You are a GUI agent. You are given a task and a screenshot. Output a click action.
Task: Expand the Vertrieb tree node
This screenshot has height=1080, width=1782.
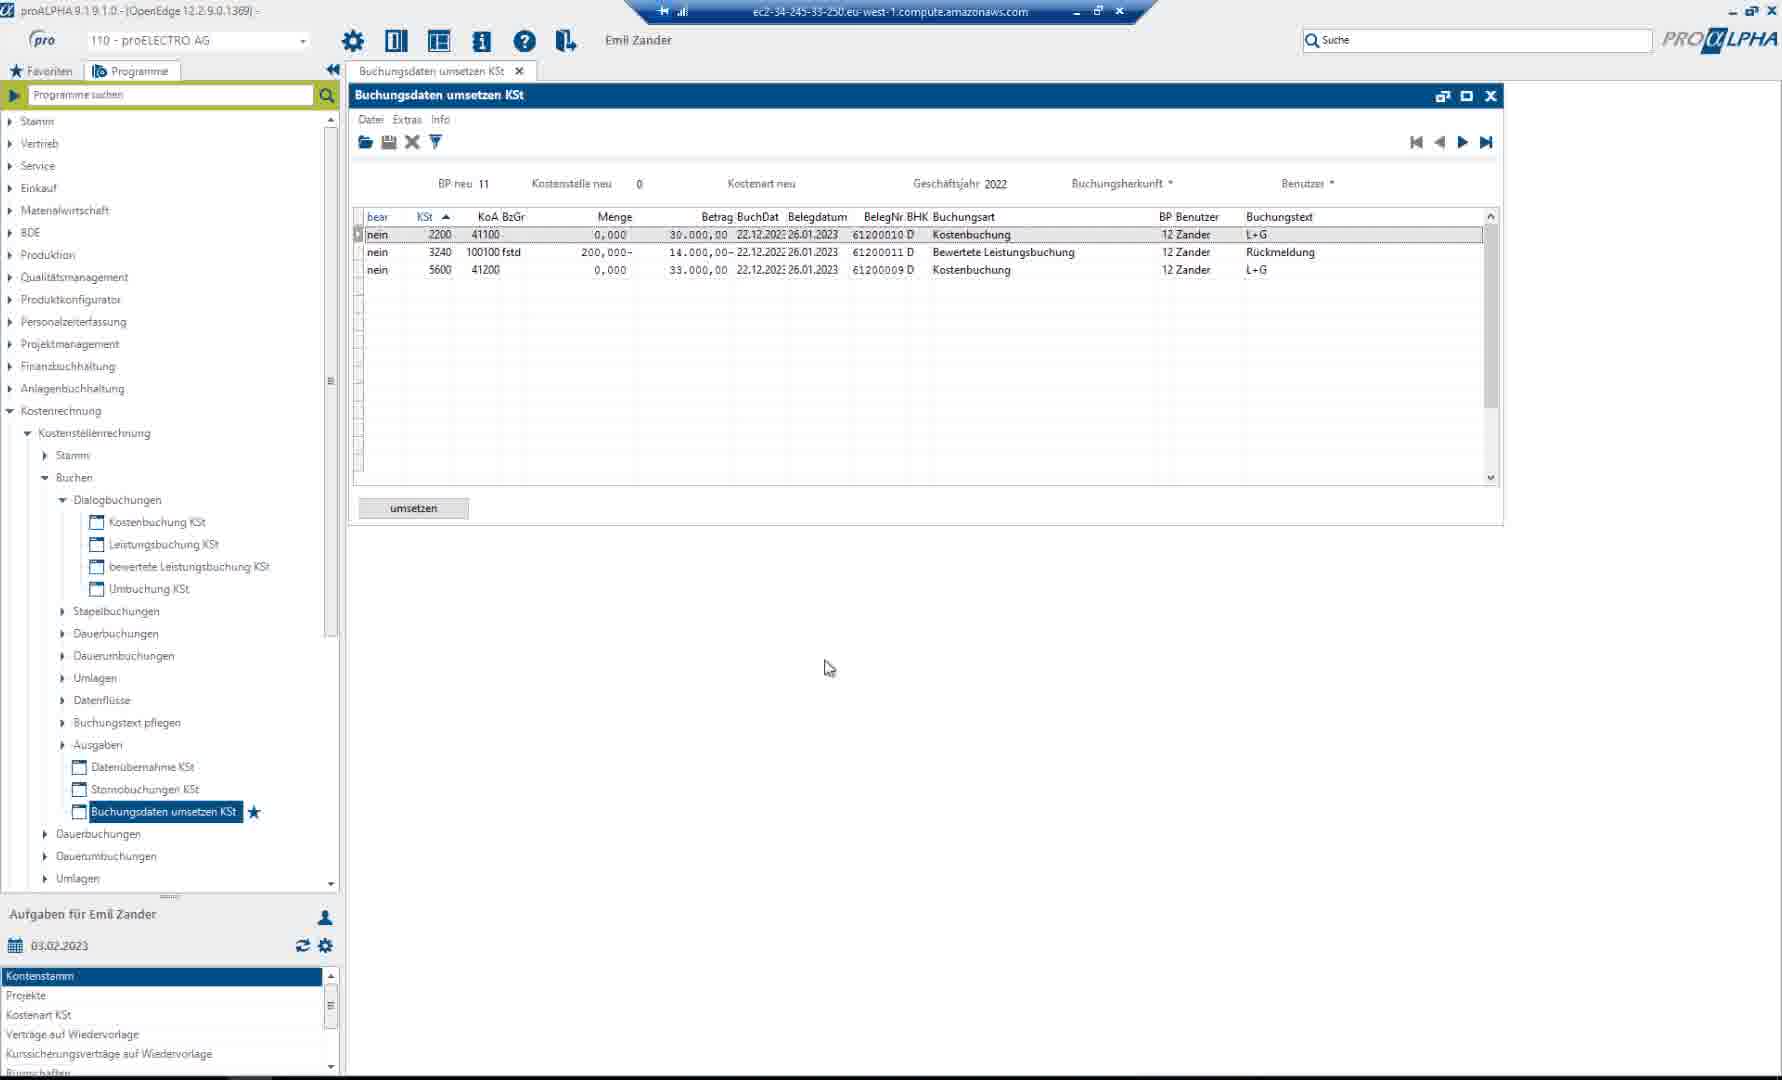click(x=10, y=144)
